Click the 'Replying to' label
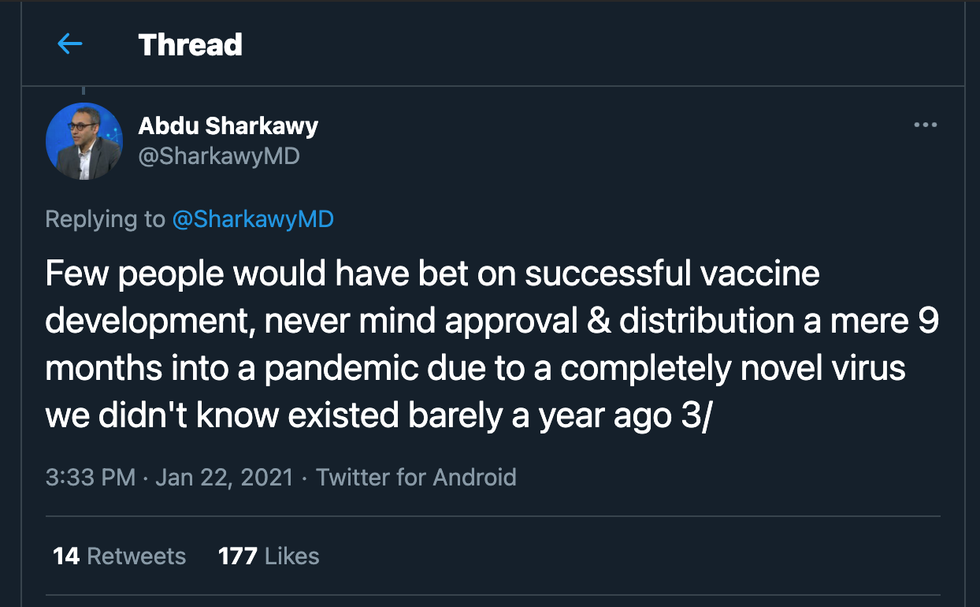980x607 pixels. 105,220
